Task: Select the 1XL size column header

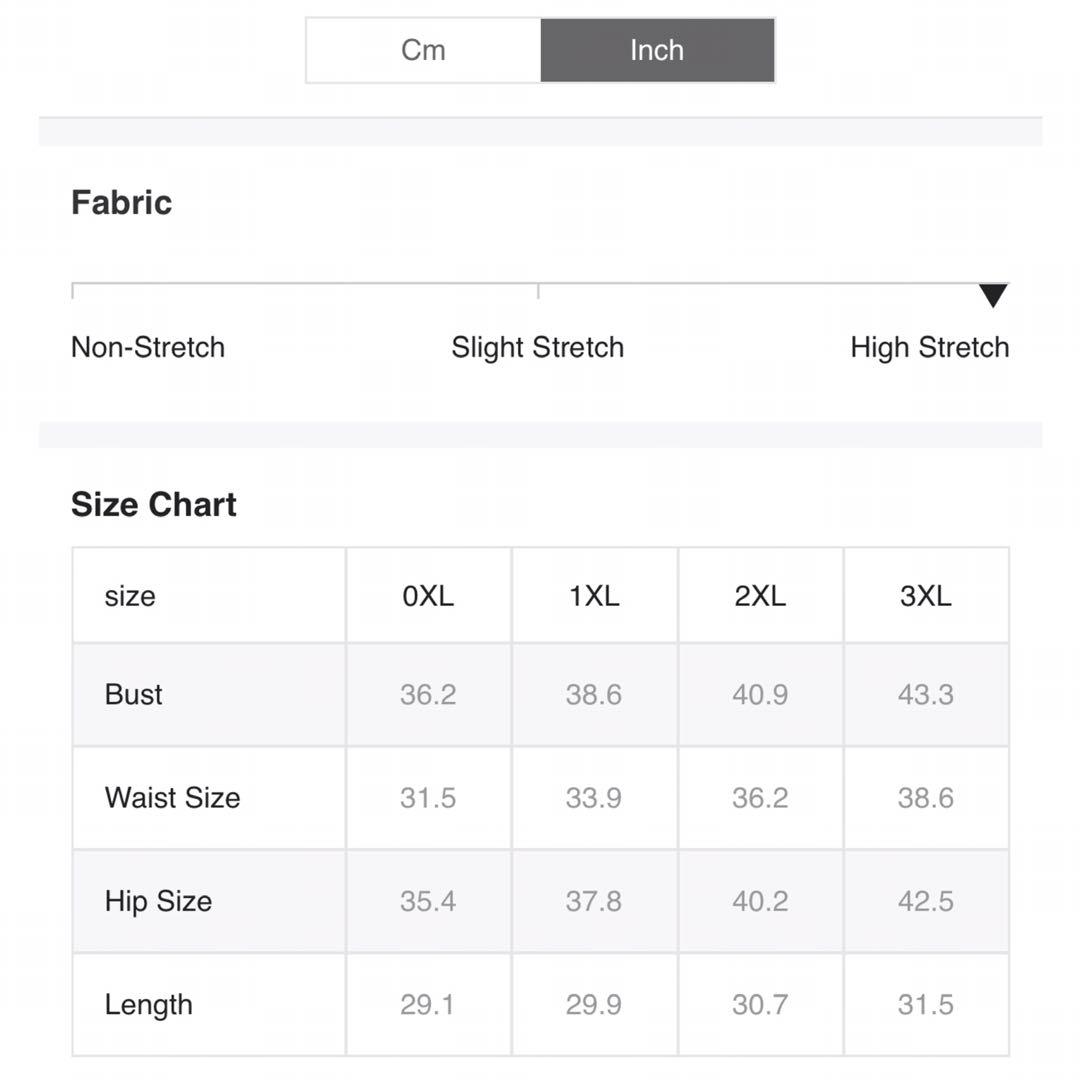Action: click(594, 596)
